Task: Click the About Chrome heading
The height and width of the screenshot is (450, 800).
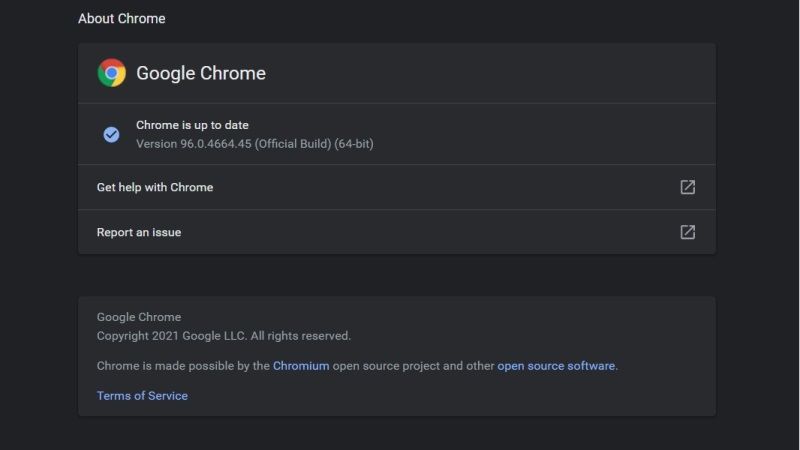Action: click(121, 18)
